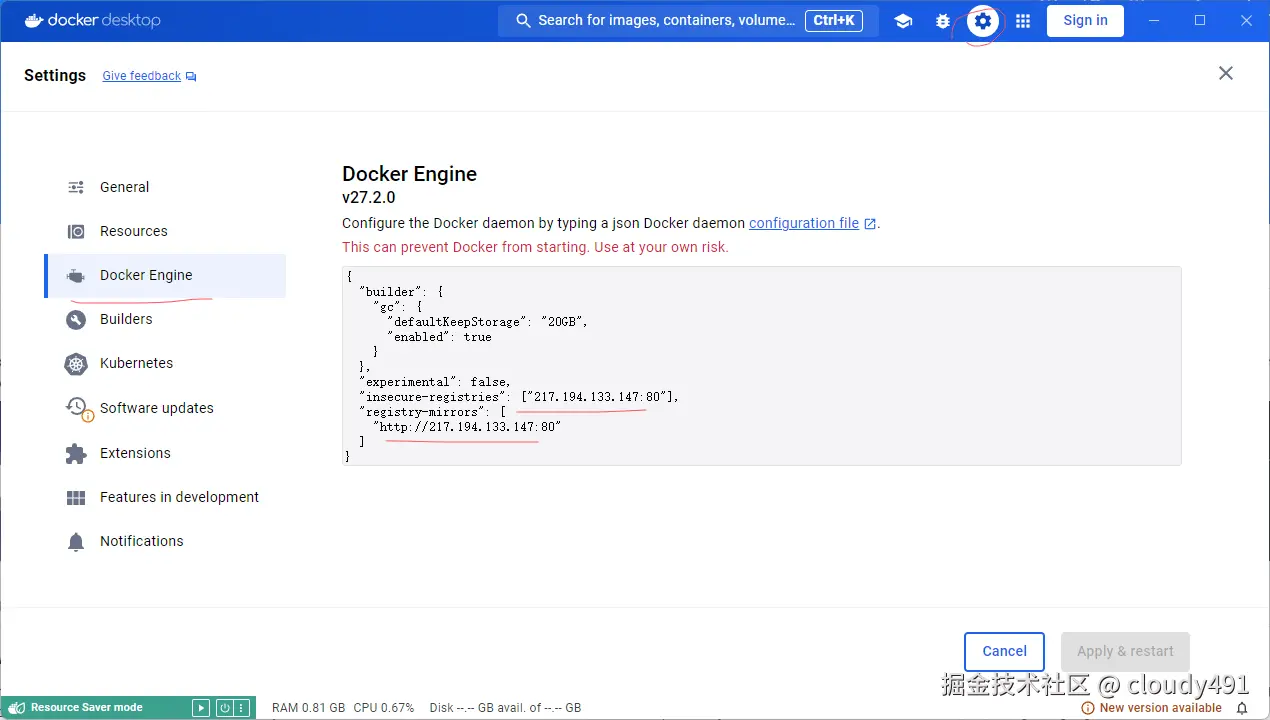1270x720 pixels.
Task: Click the Sign in button
Action: pyautogui.click(x=1085, y=20)
